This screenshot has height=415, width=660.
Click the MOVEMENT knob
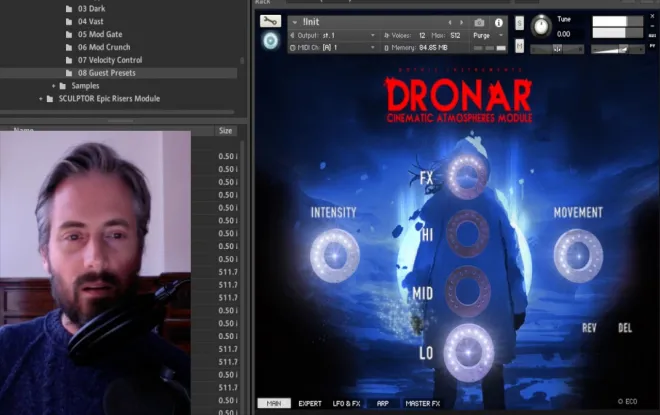[578, 255]
